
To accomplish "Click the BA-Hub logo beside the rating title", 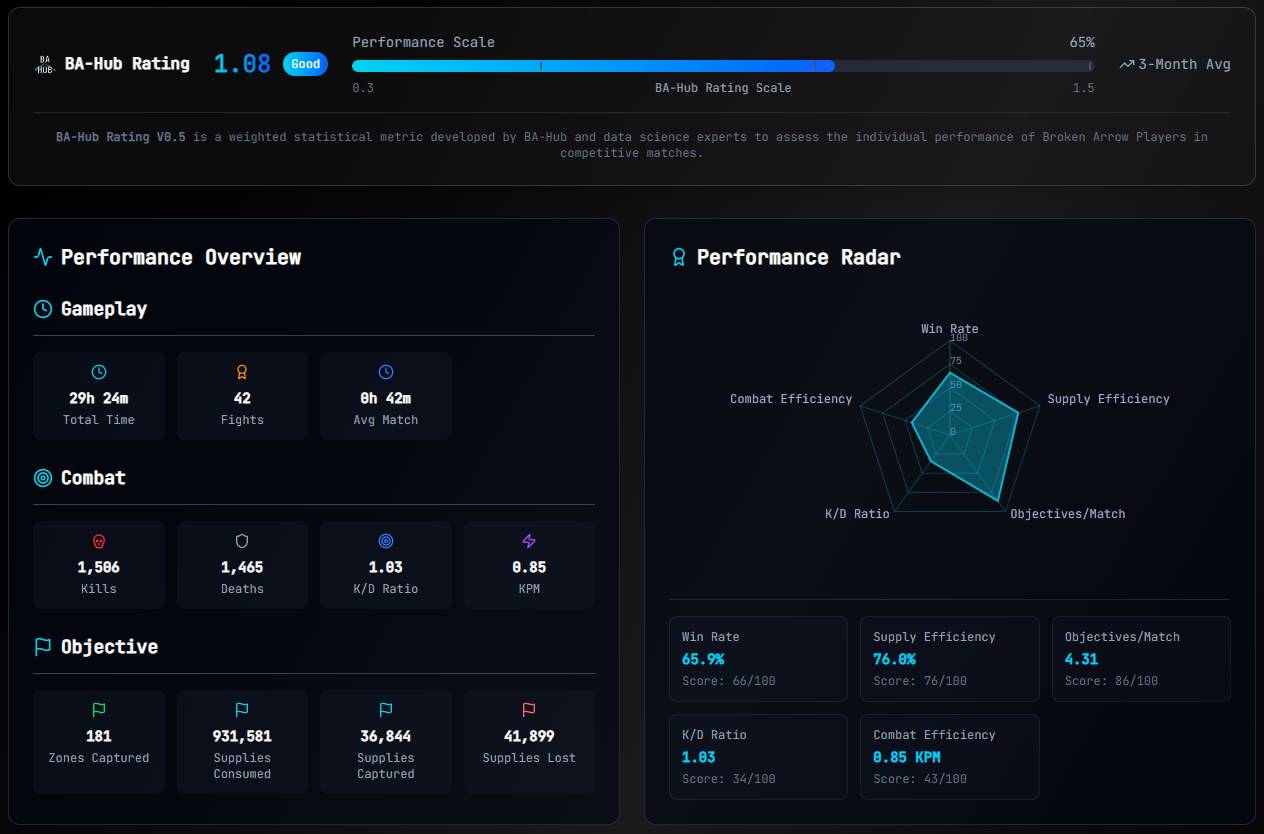I will [x=45, y=64].
